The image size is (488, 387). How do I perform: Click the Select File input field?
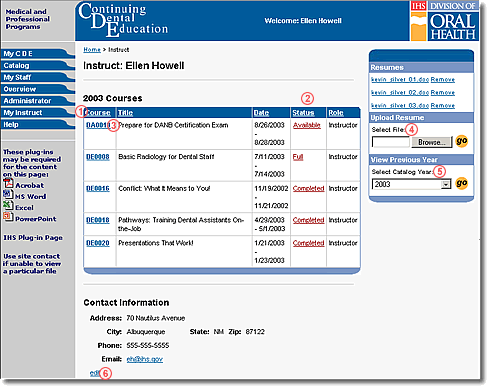click(391, 142)
